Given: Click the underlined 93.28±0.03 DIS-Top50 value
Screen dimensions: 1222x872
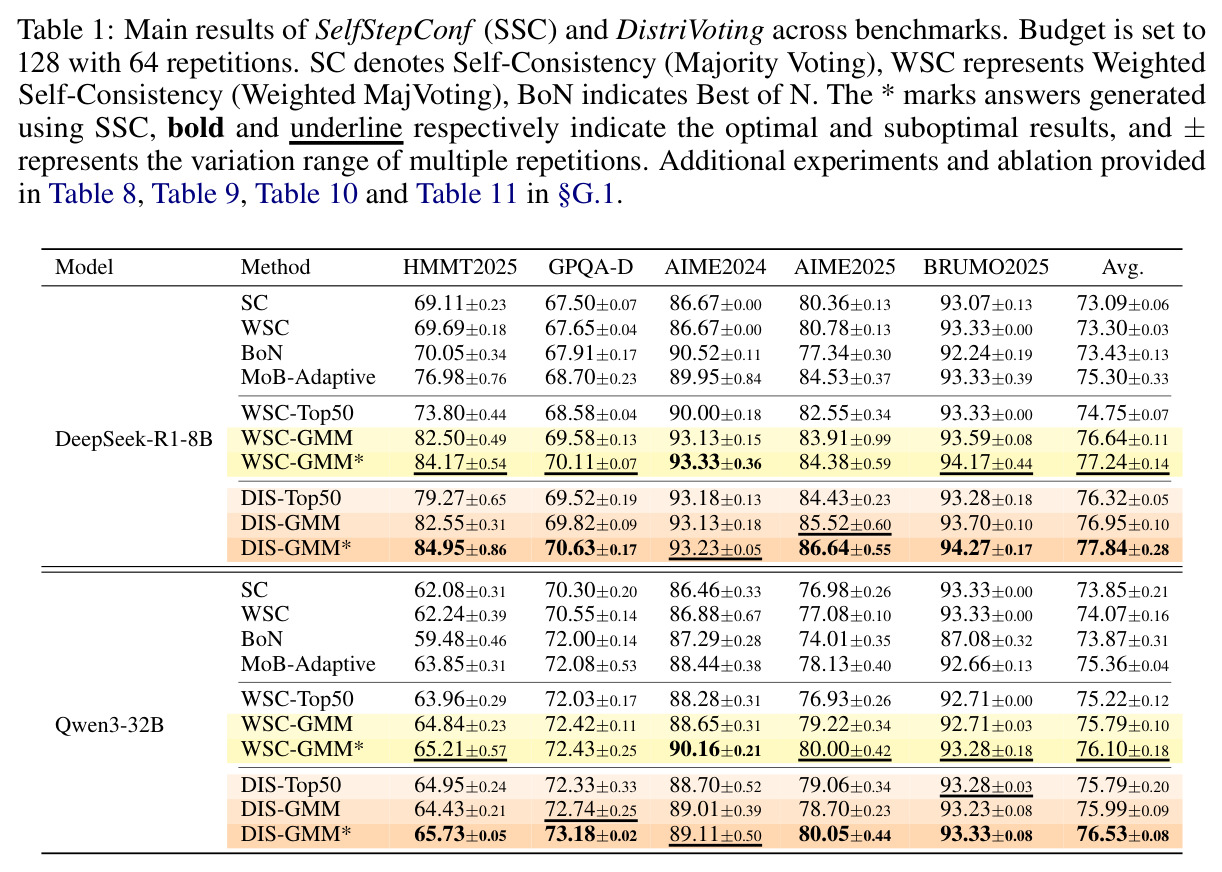Looking at the screenshot, I should 986,786.
